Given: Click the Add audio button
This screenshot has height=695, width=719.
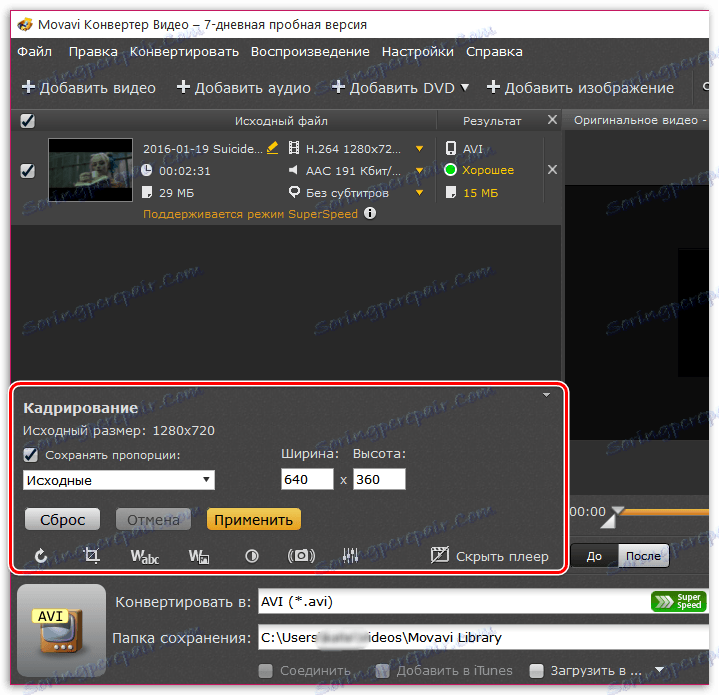Looking at the screenshot, I should [x=243, y=87].
